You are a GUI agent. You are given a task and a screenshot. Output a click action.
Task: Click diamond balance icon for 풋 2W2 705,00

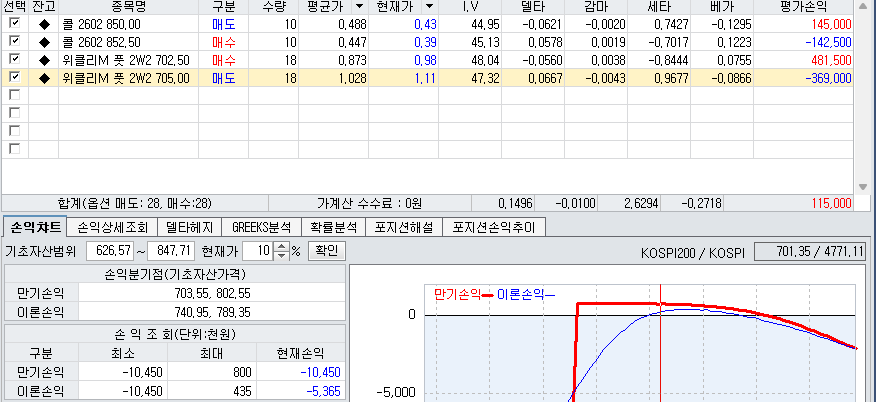pos(44,79)
